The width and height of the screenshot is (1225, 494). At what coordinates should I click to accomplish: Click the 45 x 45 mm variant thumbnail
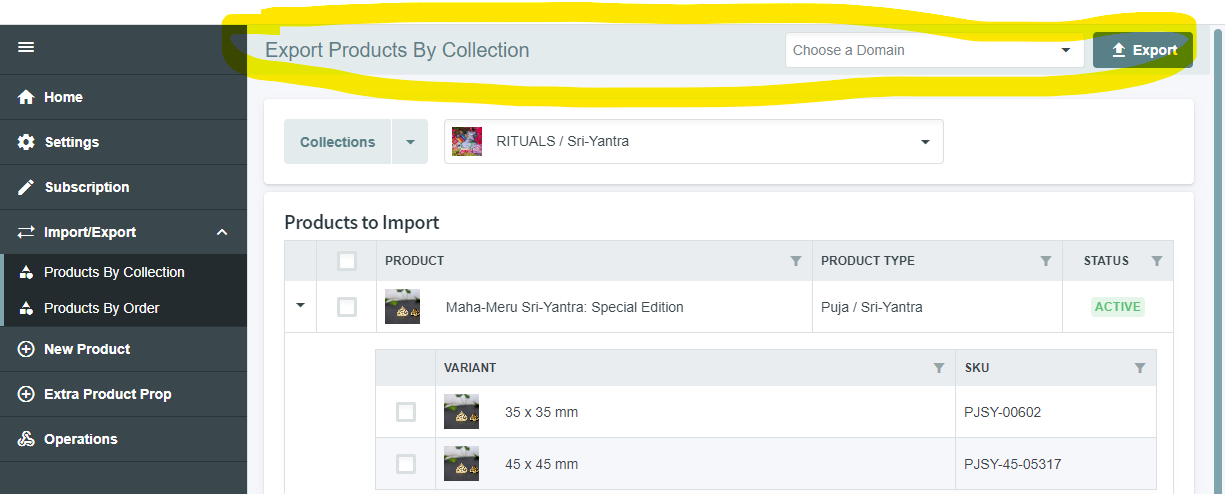point(461,464)
